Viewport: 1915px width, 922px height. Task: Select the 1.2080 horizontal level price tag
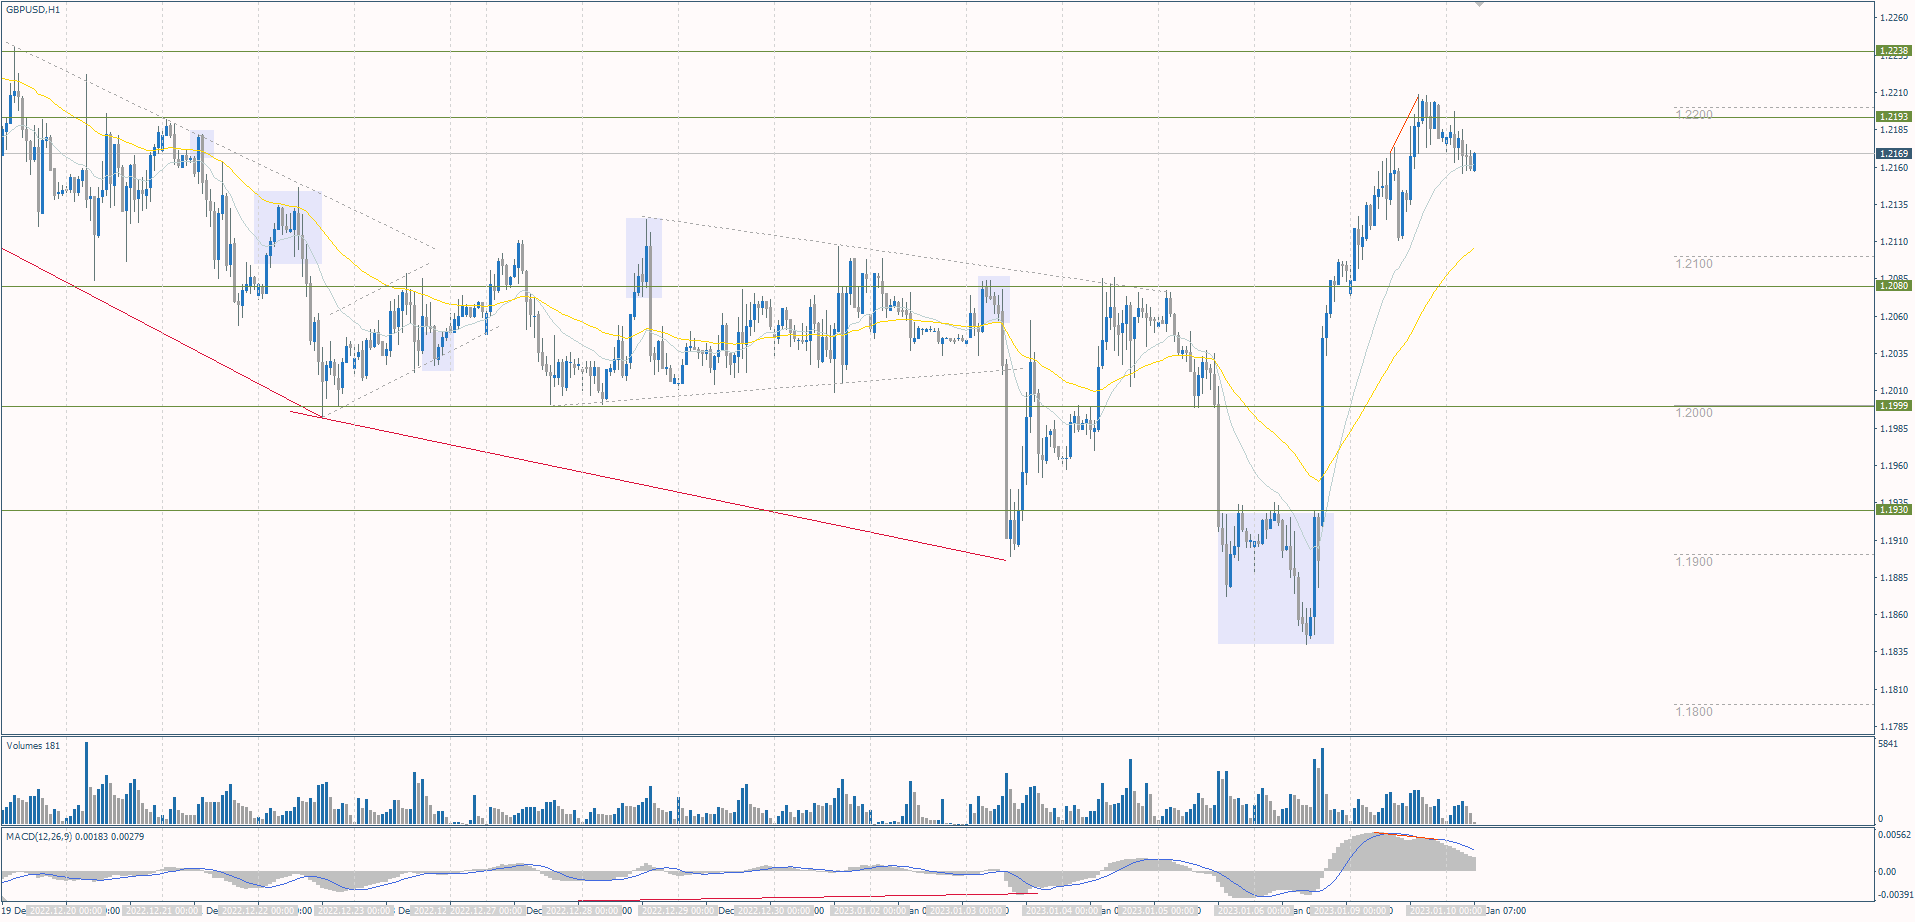click(x=1893, y=286)
